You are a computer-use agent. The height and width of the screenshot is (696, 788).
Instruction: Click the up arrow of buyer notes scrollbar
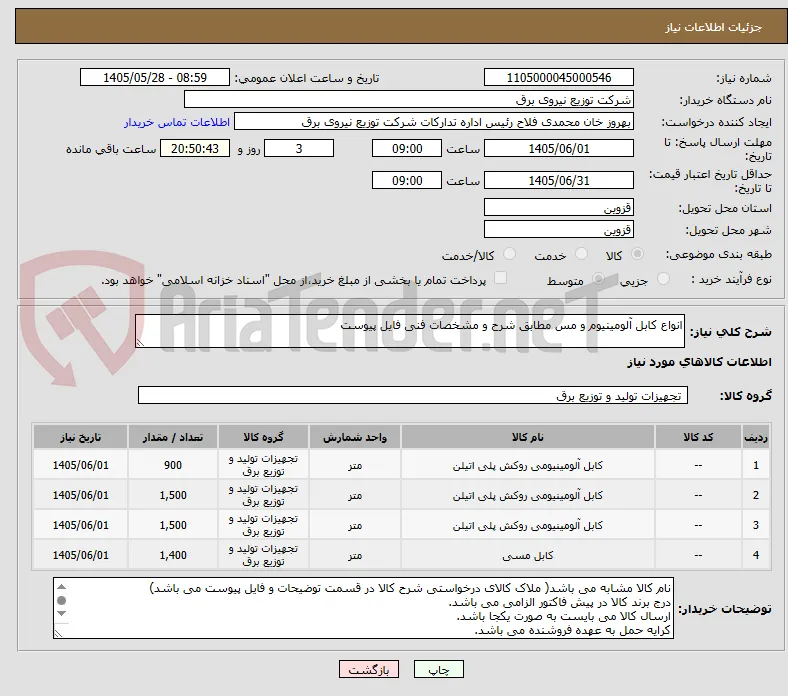click(x=61, y=586)
